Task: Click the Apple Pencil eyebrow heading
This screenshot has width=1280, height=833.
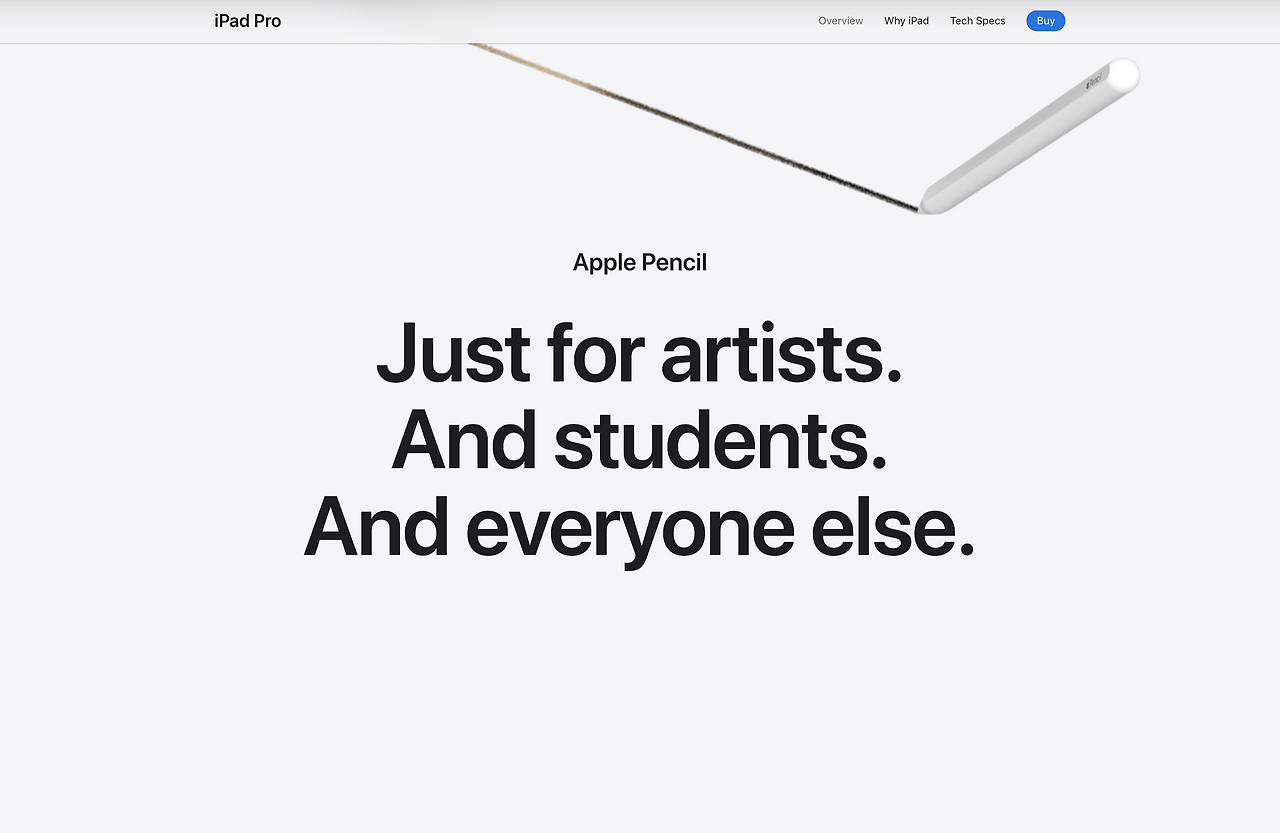Action: coord(640,262)
